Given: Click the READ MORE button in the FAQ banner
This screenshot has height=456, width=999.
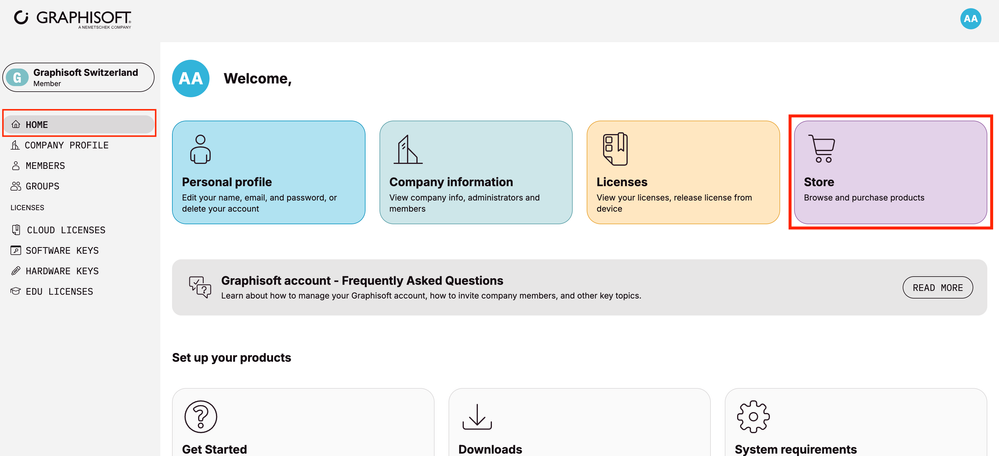Looking at the screenshot, I should tap(938, 288).
